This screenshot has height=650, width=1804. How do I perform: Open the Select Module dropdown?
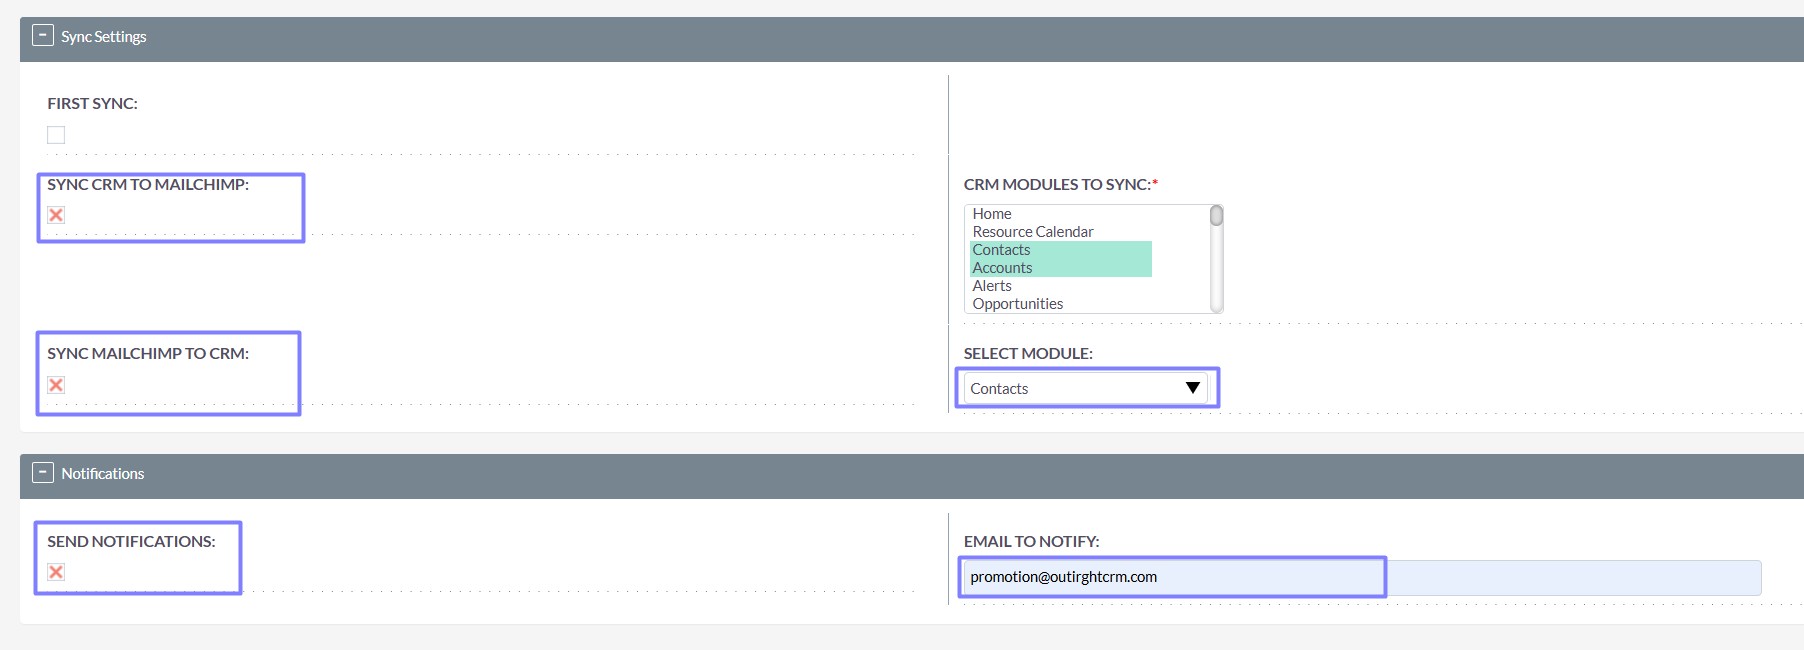point(1085,388)
